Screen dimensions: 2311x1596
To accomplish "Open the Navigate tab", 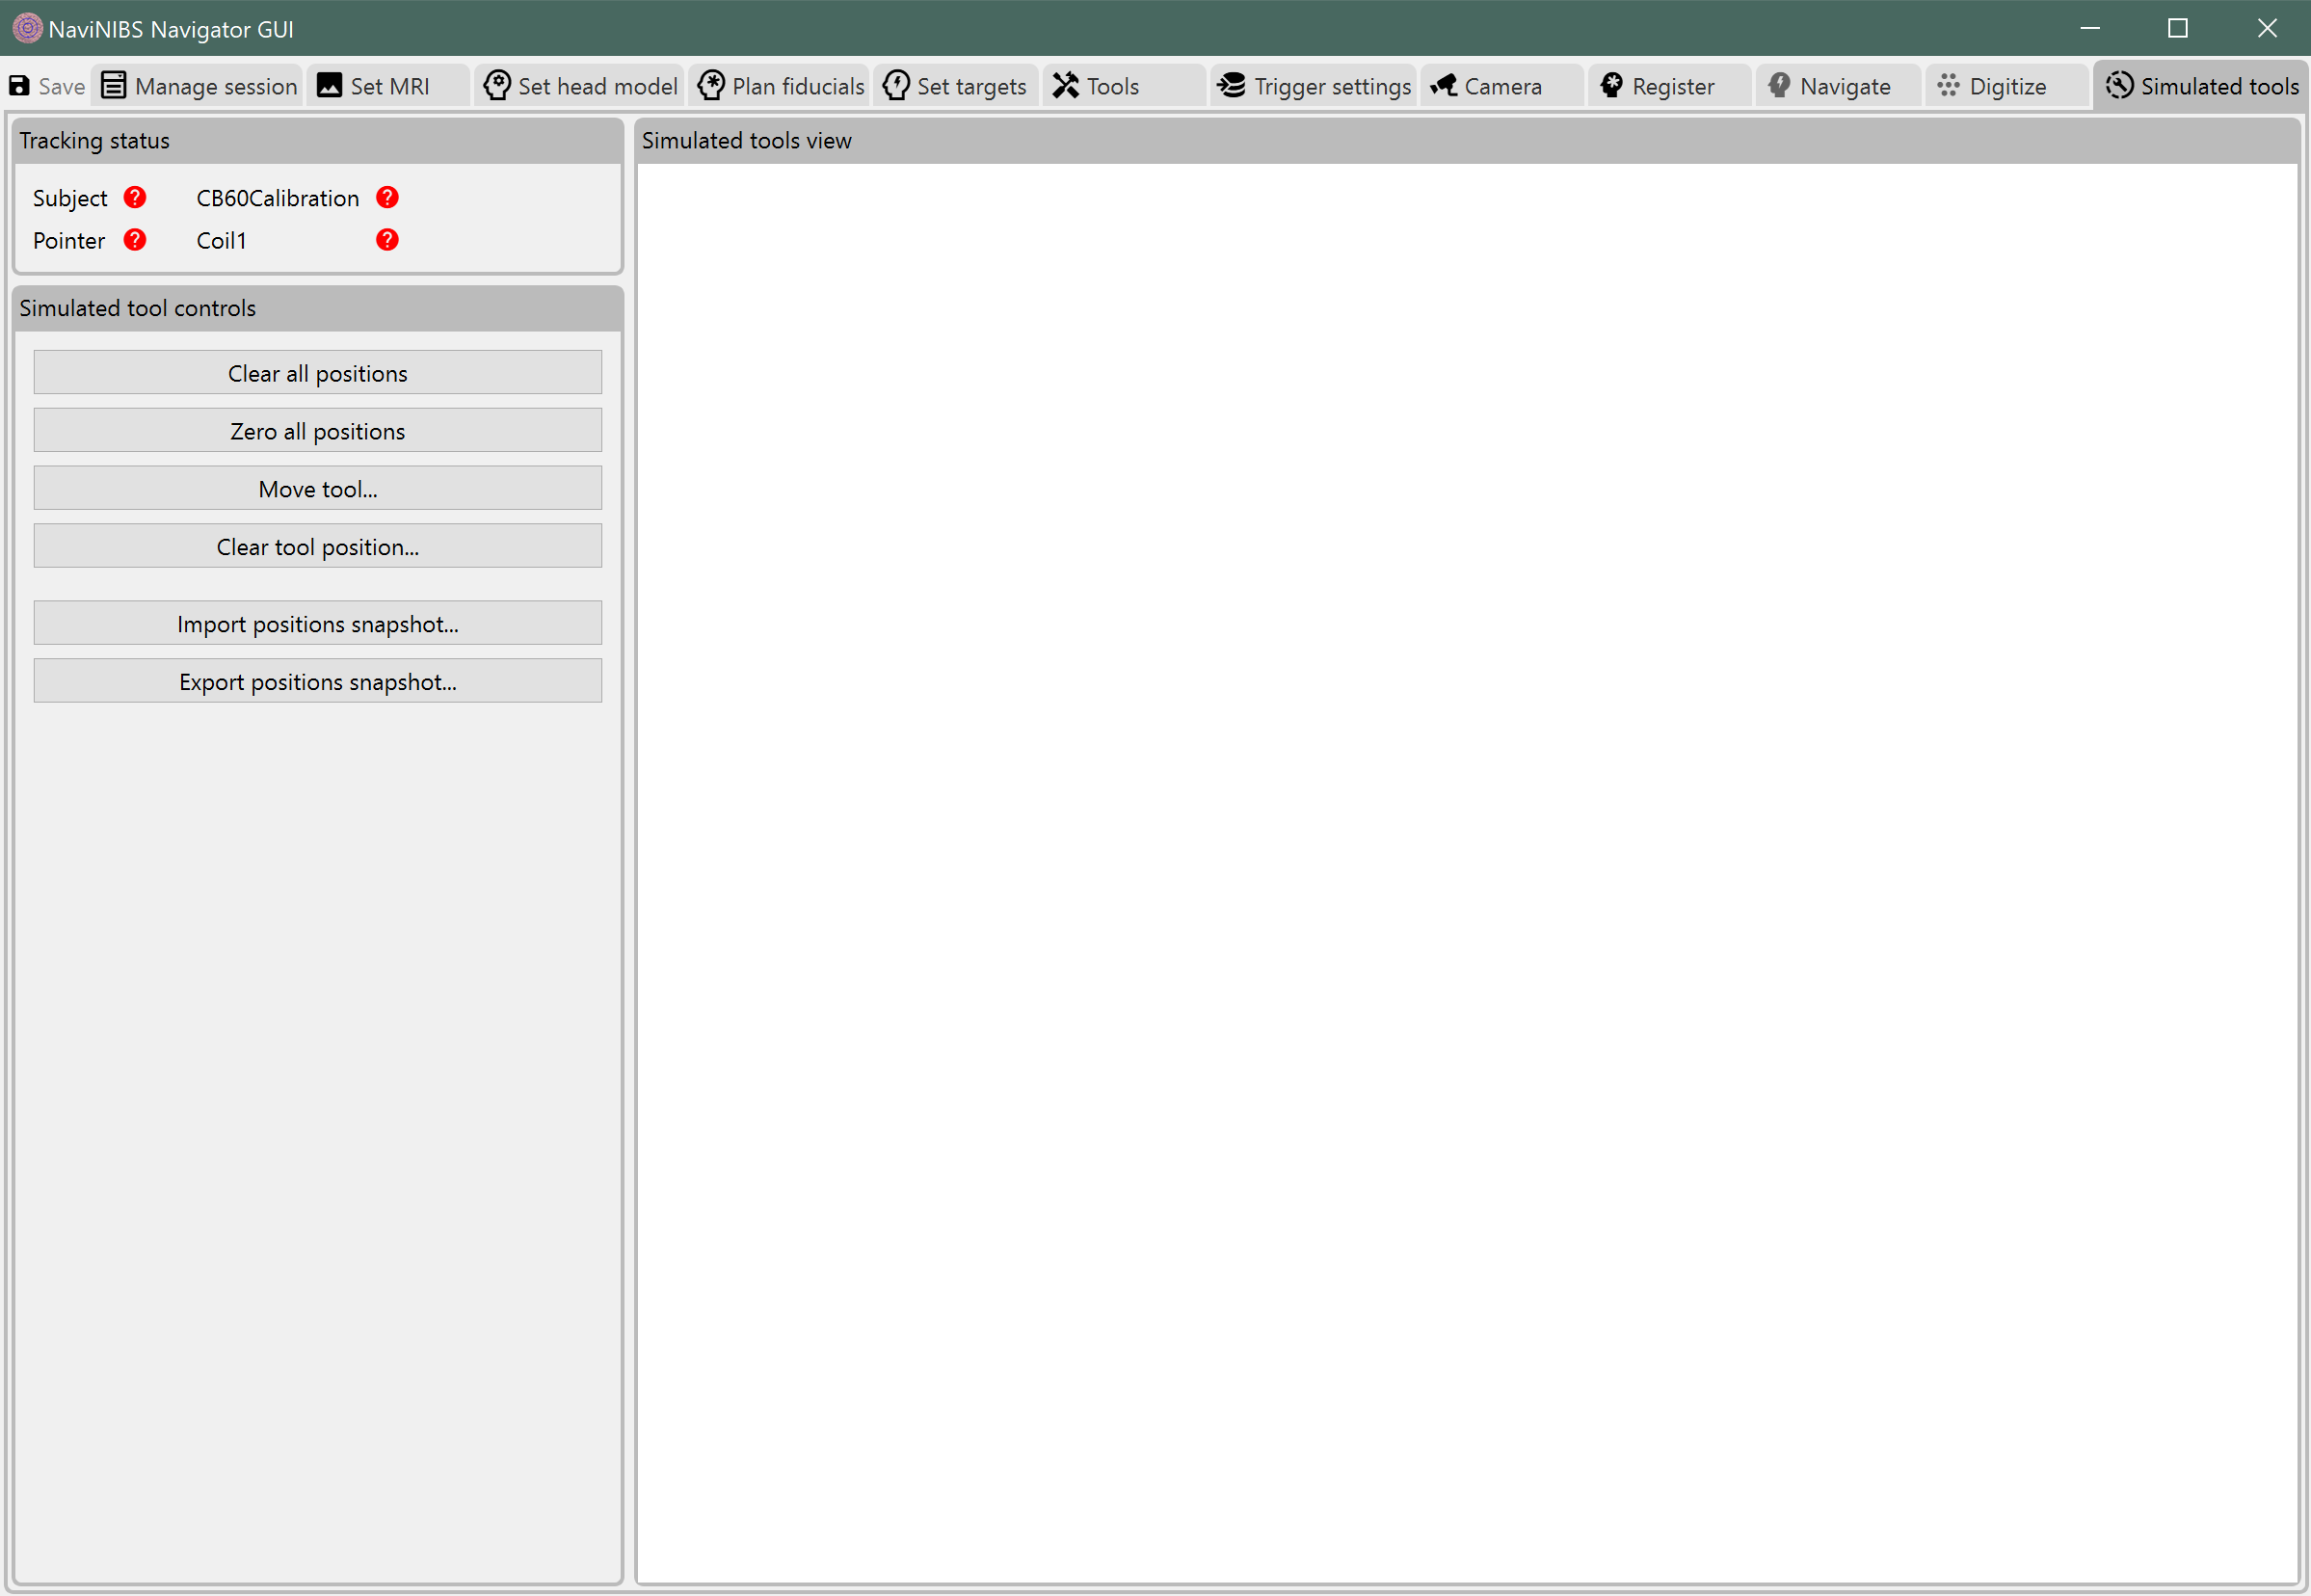I will (x=1838, y=86).
